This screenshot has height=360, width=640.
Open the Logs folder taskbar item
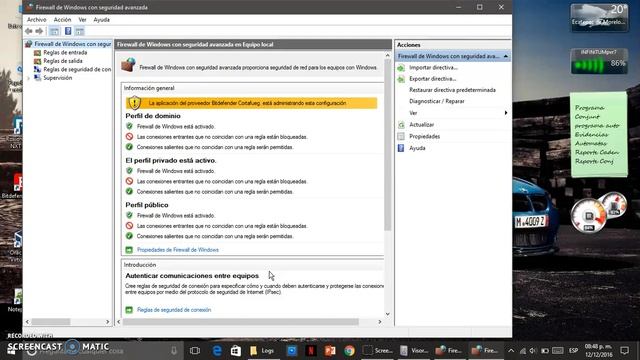click(x=262, y=350)
